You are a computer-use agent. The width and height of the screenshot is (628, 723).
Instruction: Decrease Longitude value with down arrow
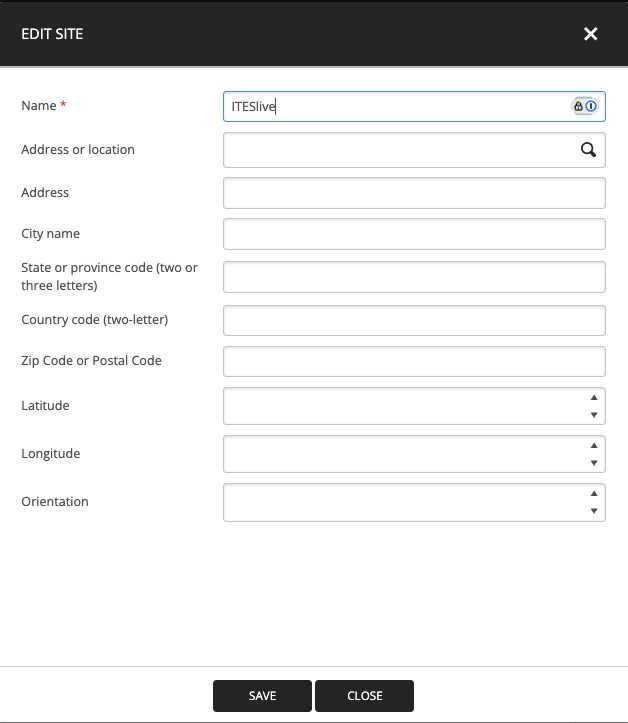[x=594, y=463]
